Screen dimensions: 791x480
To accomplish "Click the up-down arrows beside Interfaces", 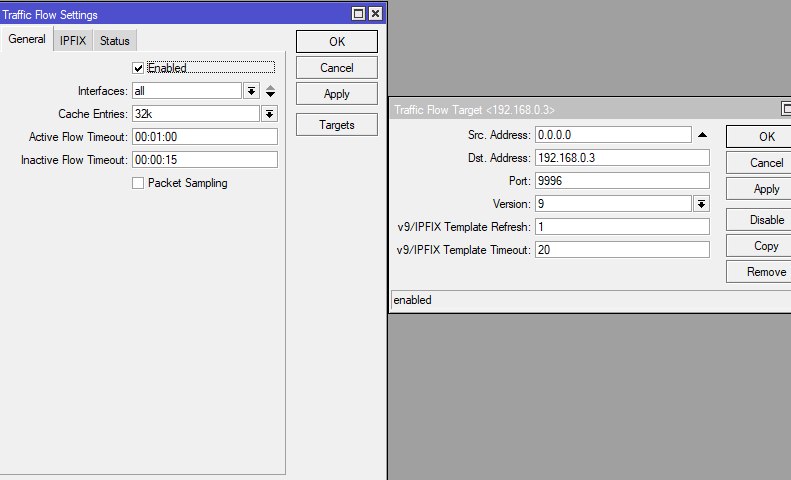I will tap(270, 91).
